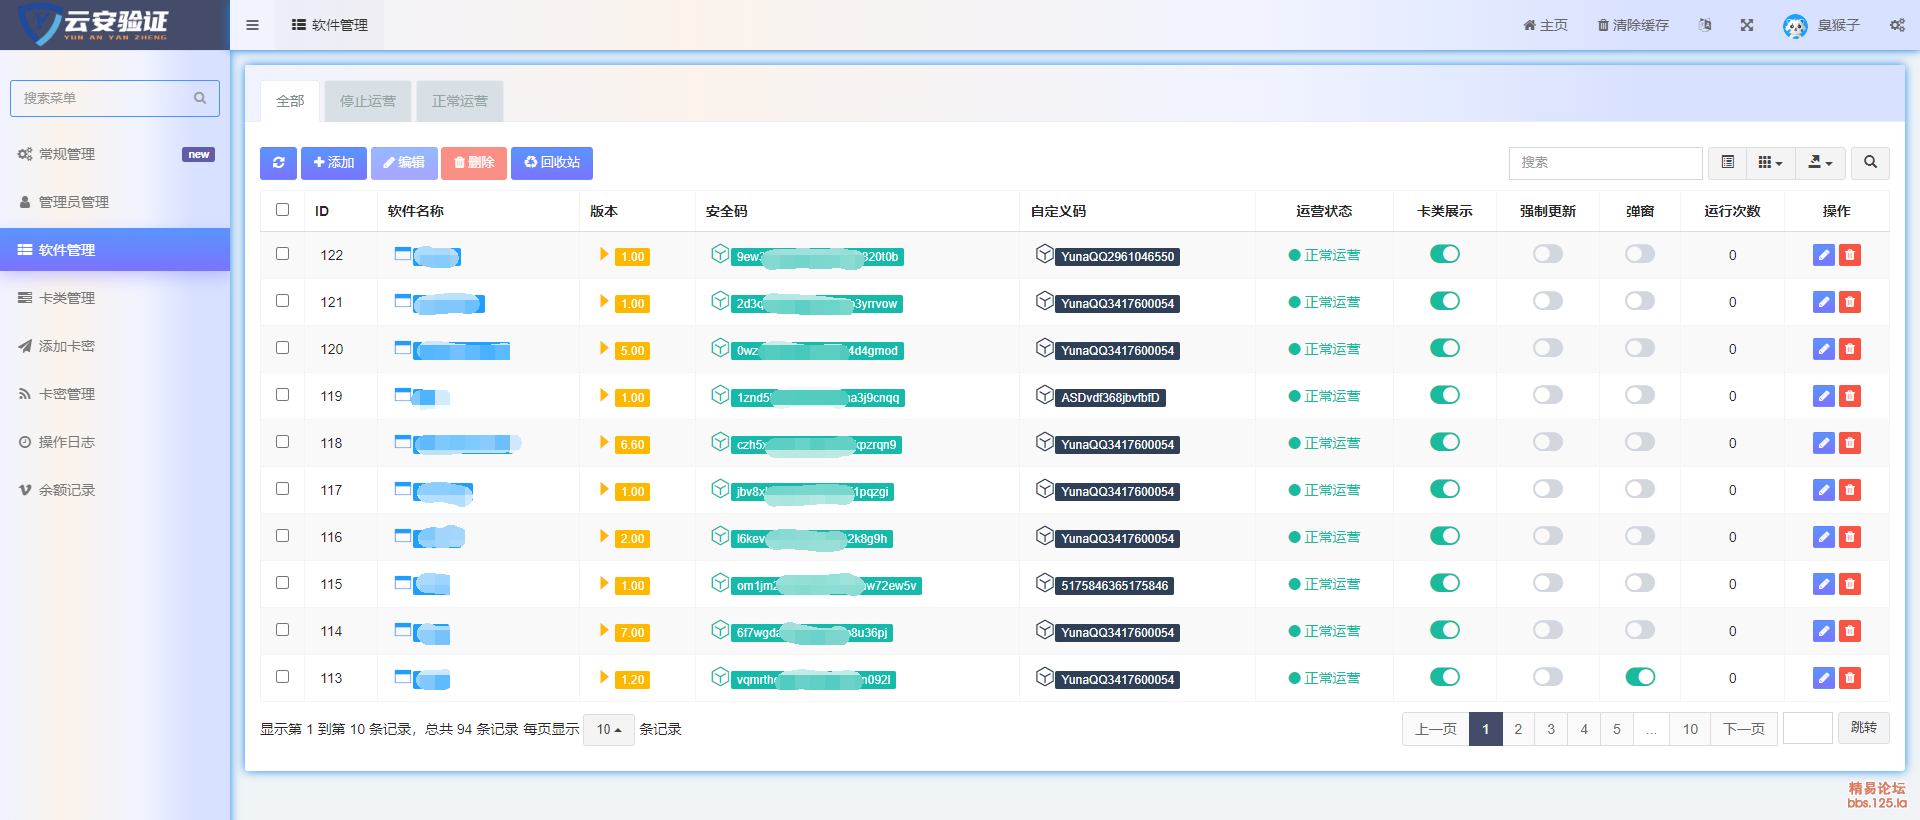Click the blue refresh table button
Image resolution: width=1920 pixels, height=820 pixels.
278,163
